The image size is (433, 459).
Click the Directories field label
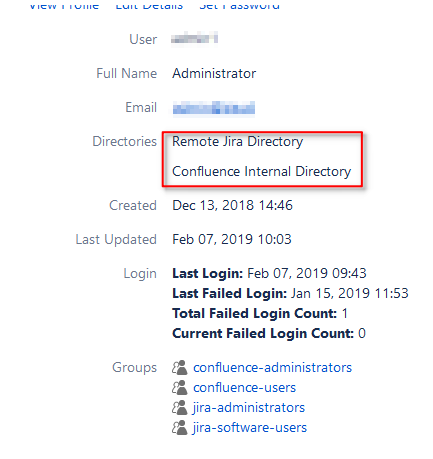point(124,141)
